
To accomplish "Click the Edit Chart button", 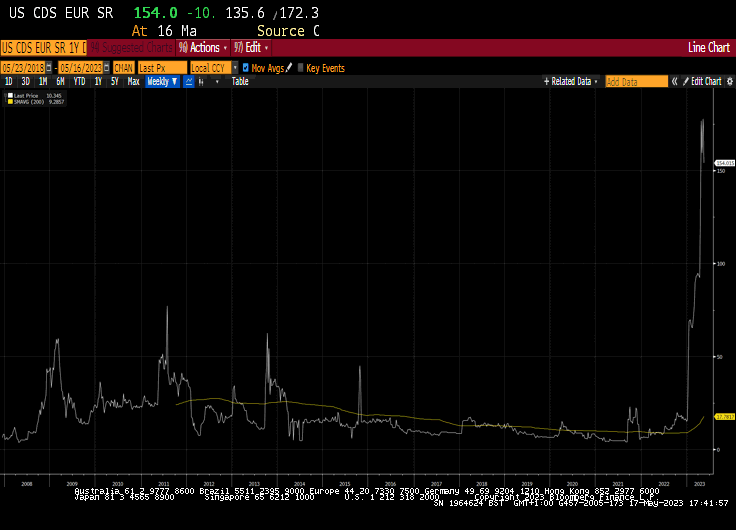I will pos(702,81).
